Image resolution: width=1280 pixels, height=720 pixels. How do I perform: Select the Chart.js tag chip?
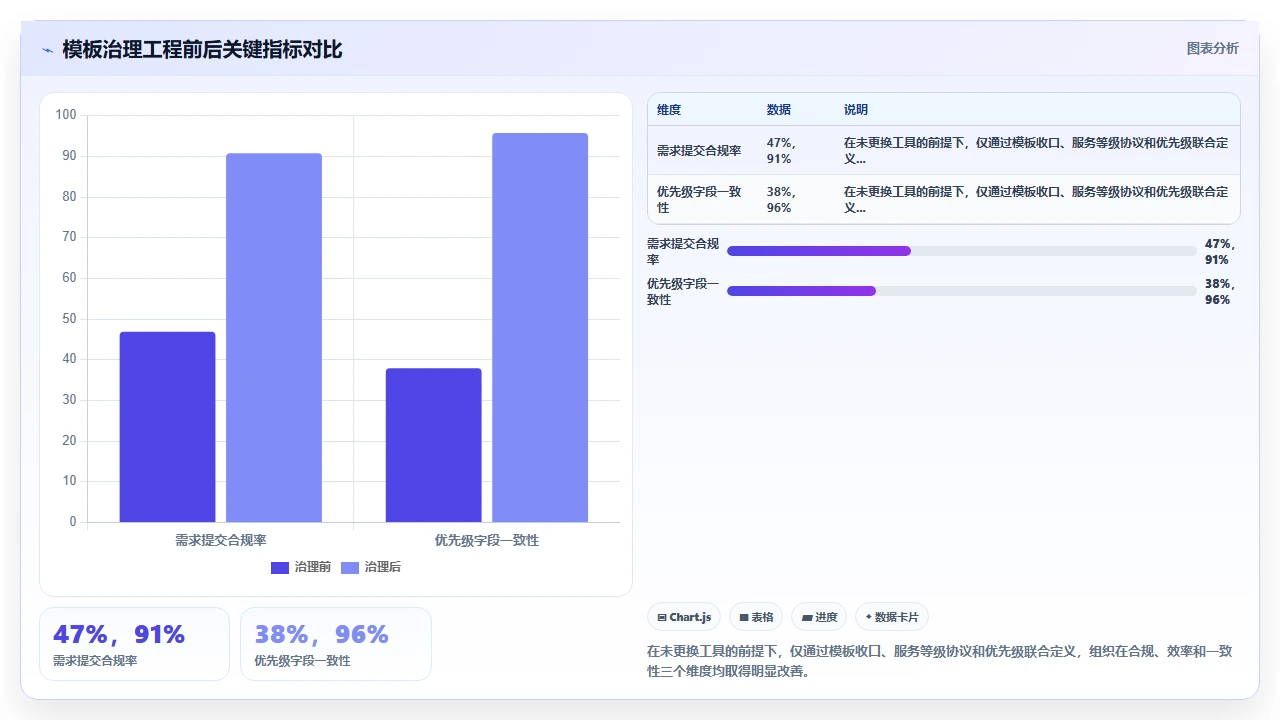click(685, 617)
